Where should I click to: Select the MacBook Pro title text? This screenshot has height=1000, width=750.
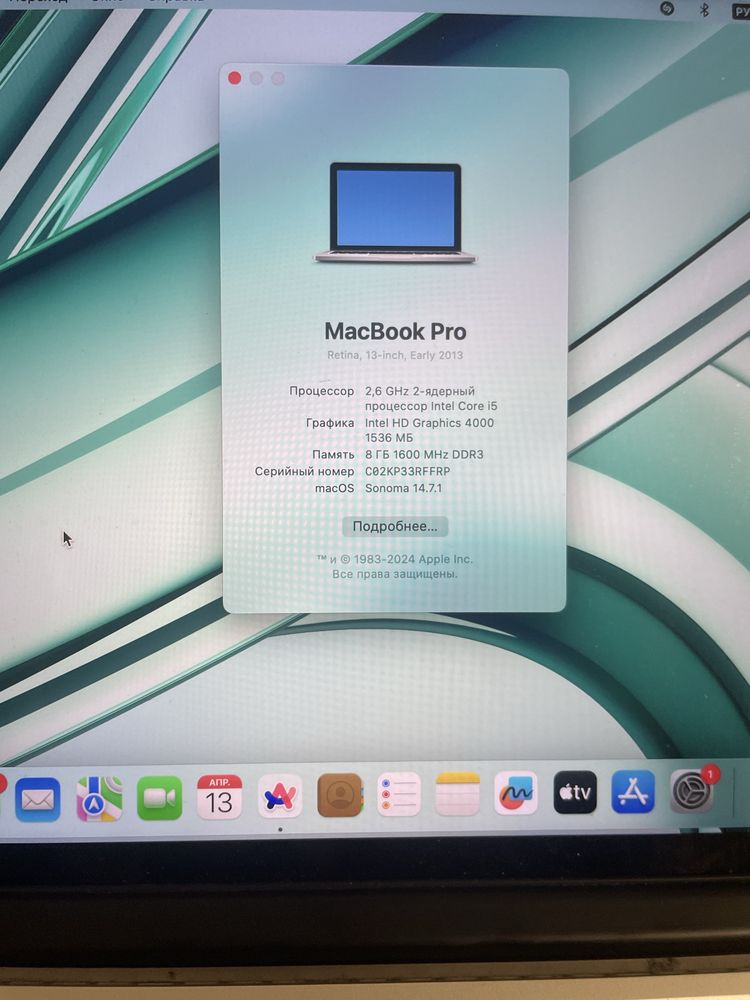395,331
